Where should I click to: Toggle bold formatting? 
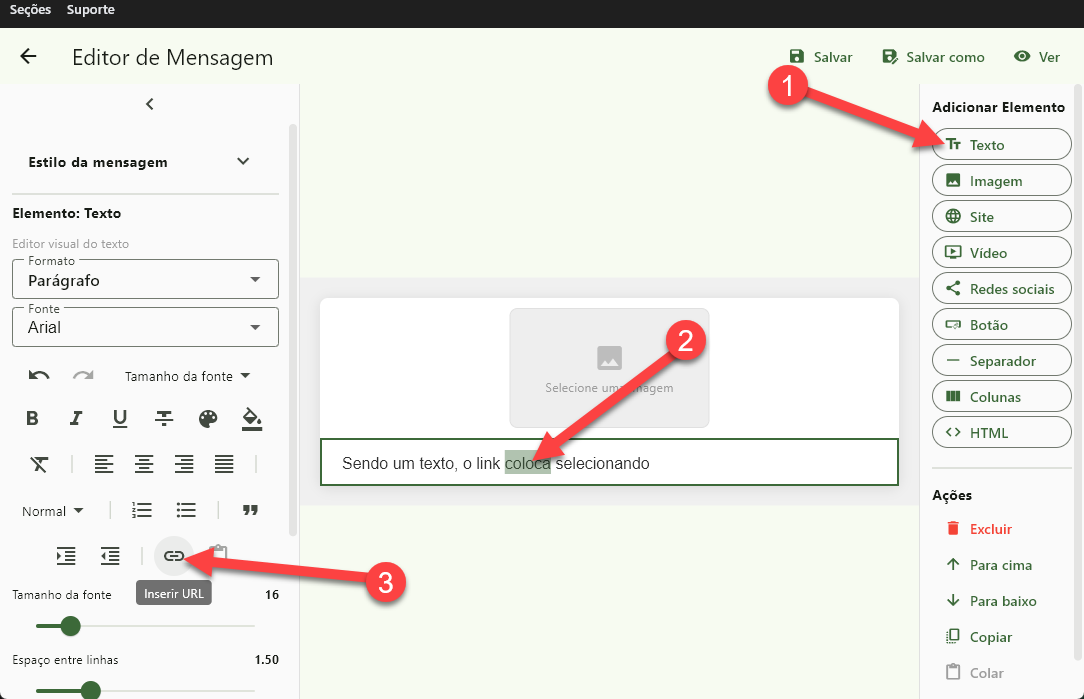(x=32, y=418)
